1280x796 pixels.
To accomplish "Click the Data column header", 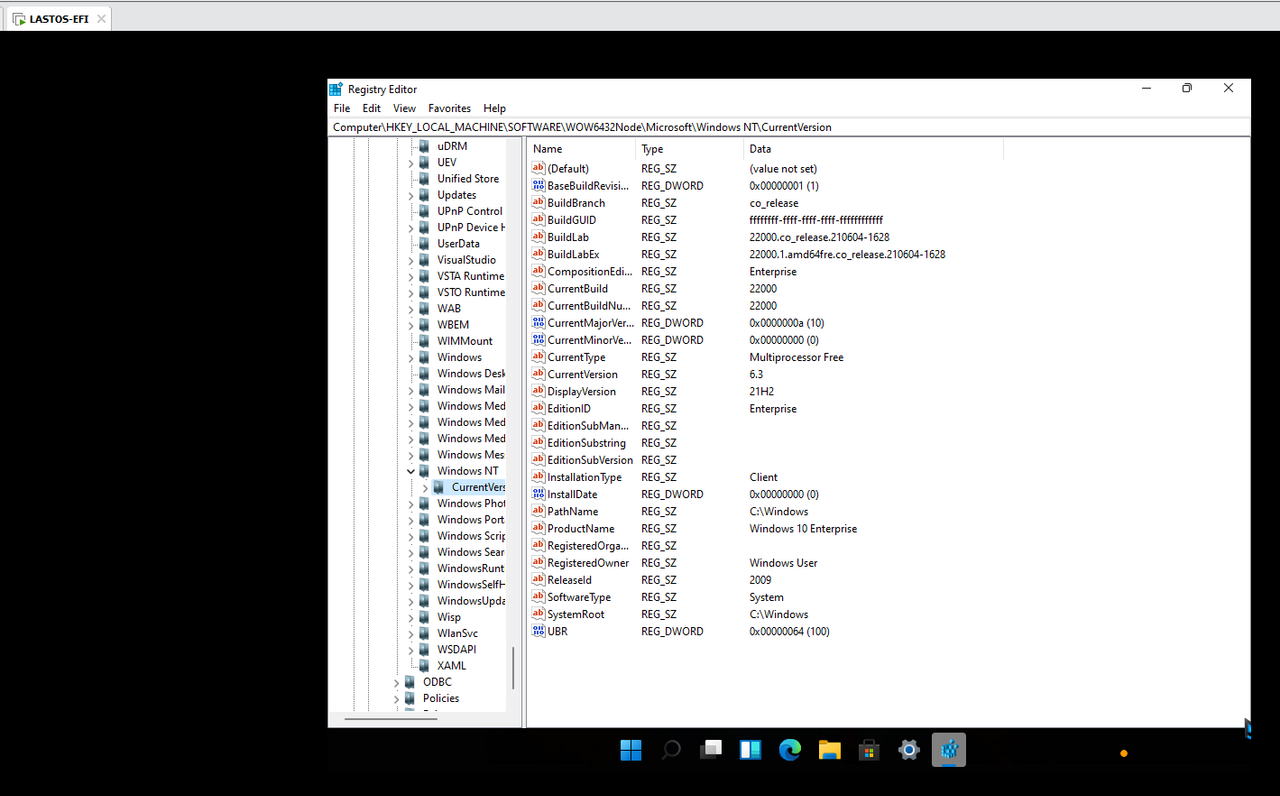I will coord(874,149).
